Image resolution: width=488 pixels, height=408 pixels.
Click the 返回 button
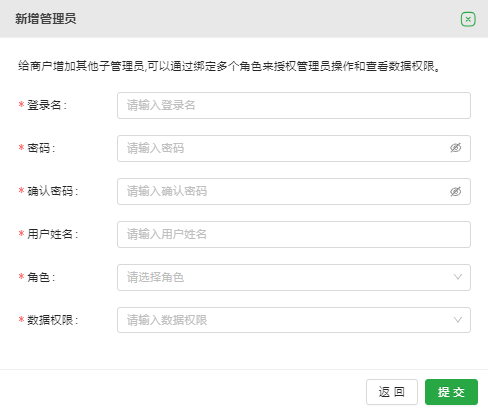(x=392, y=392)
